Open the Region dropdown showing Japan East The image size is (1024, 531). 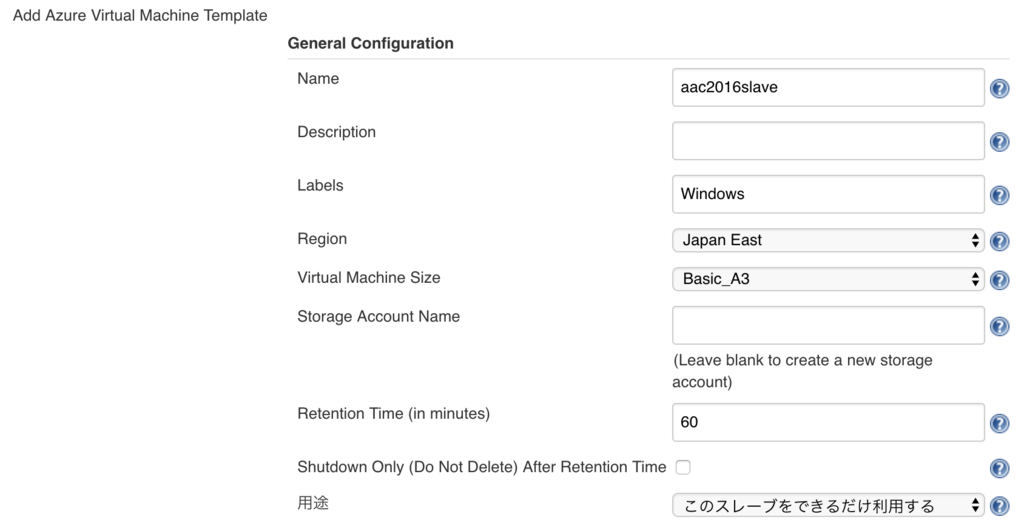click(x=828, y=240)
